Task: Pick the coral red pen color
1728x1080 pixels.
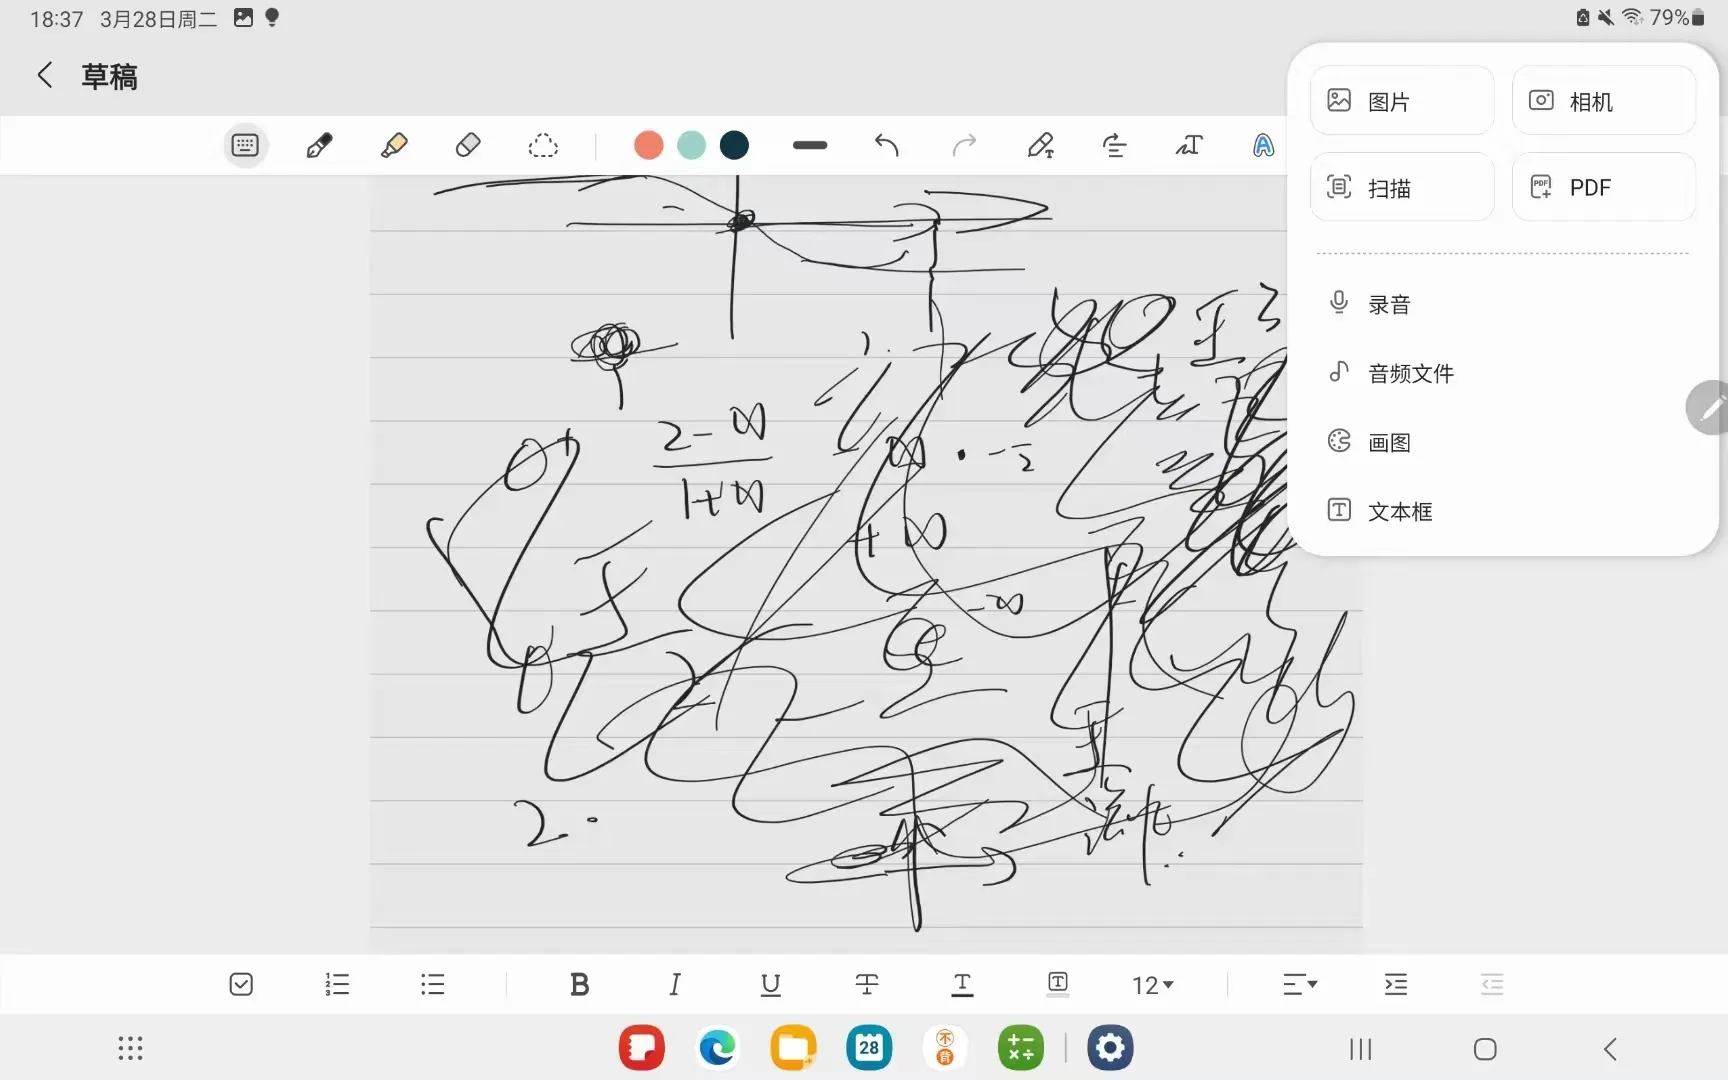Action: click(649, 146)
